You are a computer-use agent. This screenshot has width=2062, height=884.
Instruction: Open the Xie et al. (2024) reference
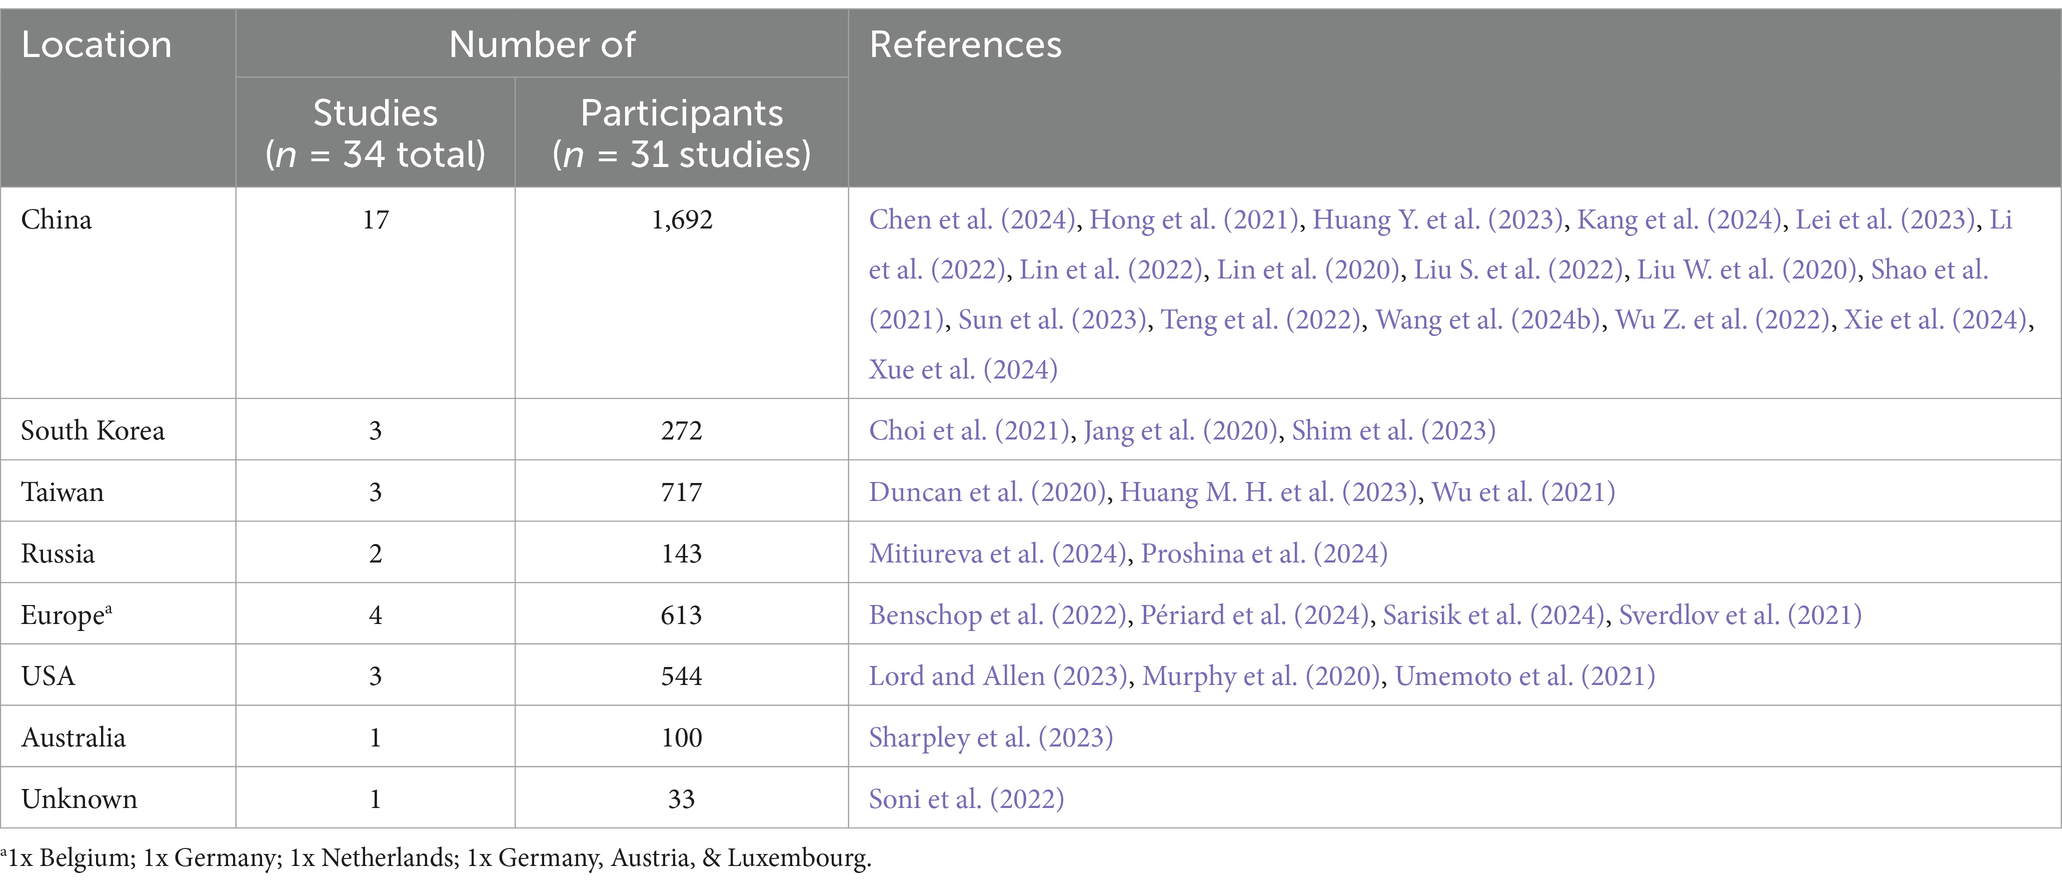click(1937, 320)
